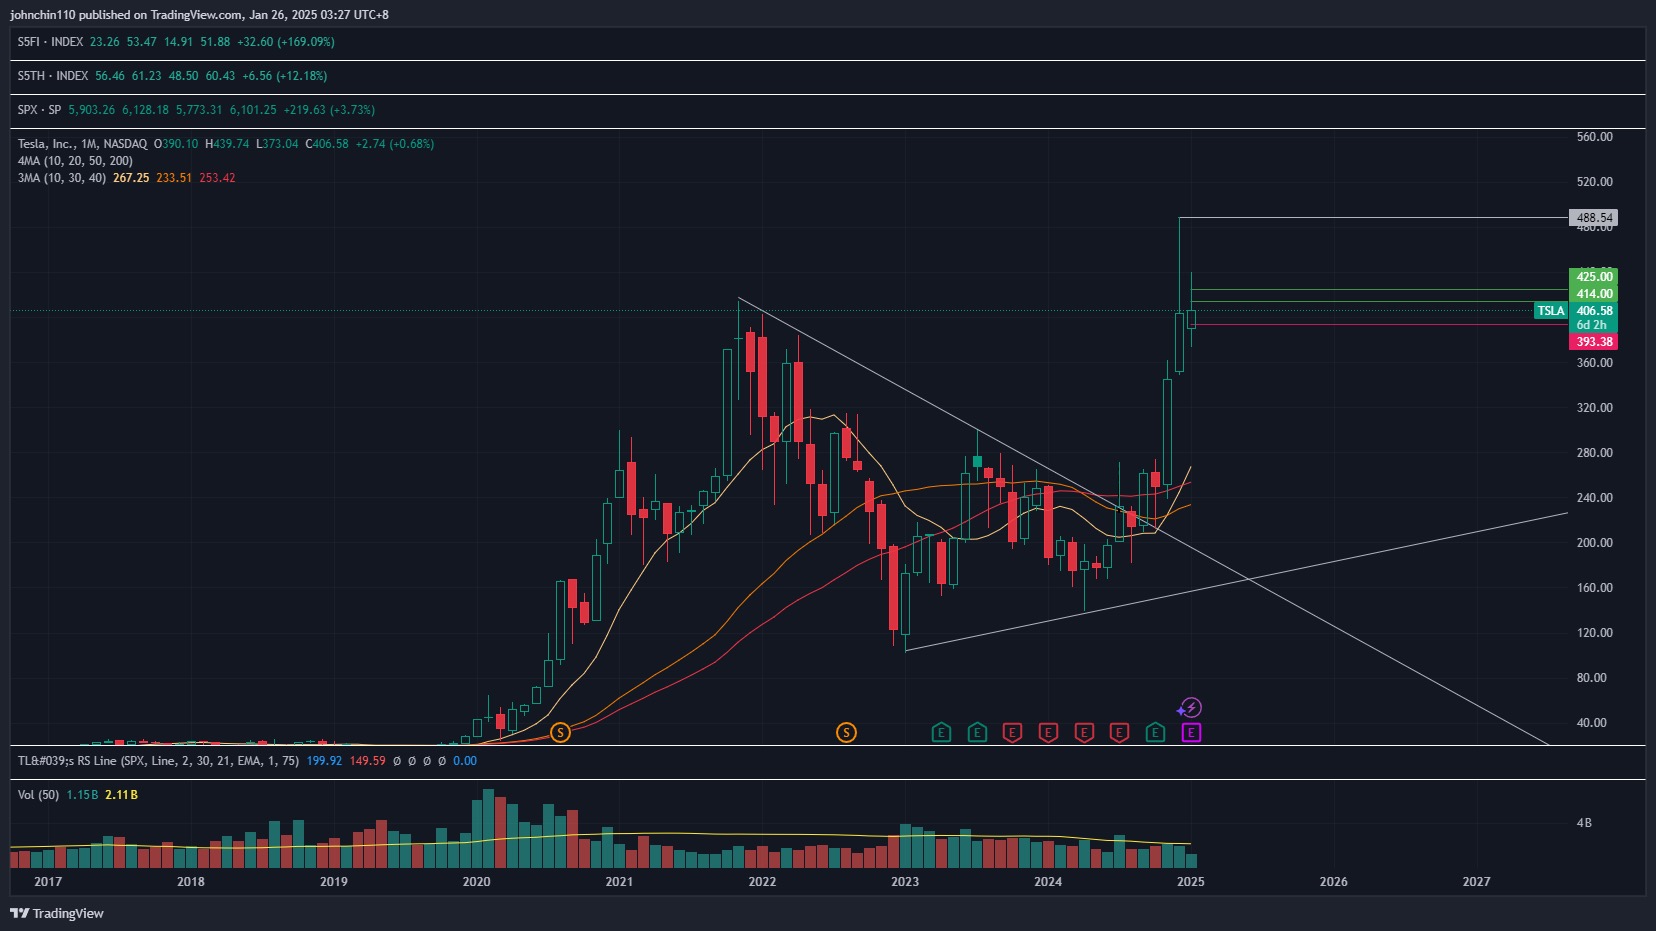Click the August 2020 stock split S marker
Viewport: 1656px width, 931px height.
(x=560, y=733)
